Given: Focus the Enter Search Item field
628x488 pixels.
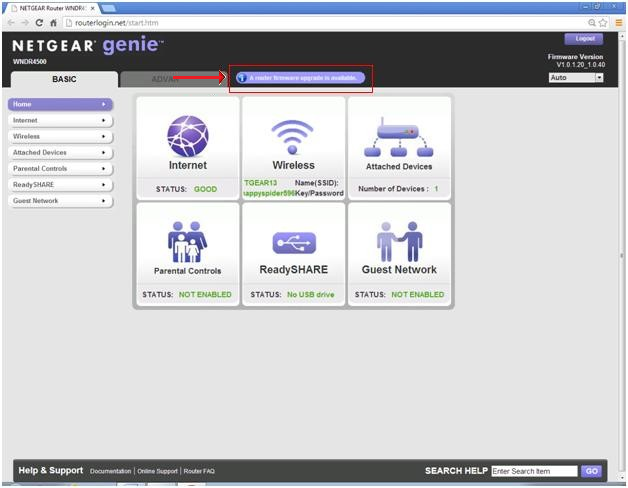Looking at the screenshot, I should pyautogui.click(x=534, y=471).
